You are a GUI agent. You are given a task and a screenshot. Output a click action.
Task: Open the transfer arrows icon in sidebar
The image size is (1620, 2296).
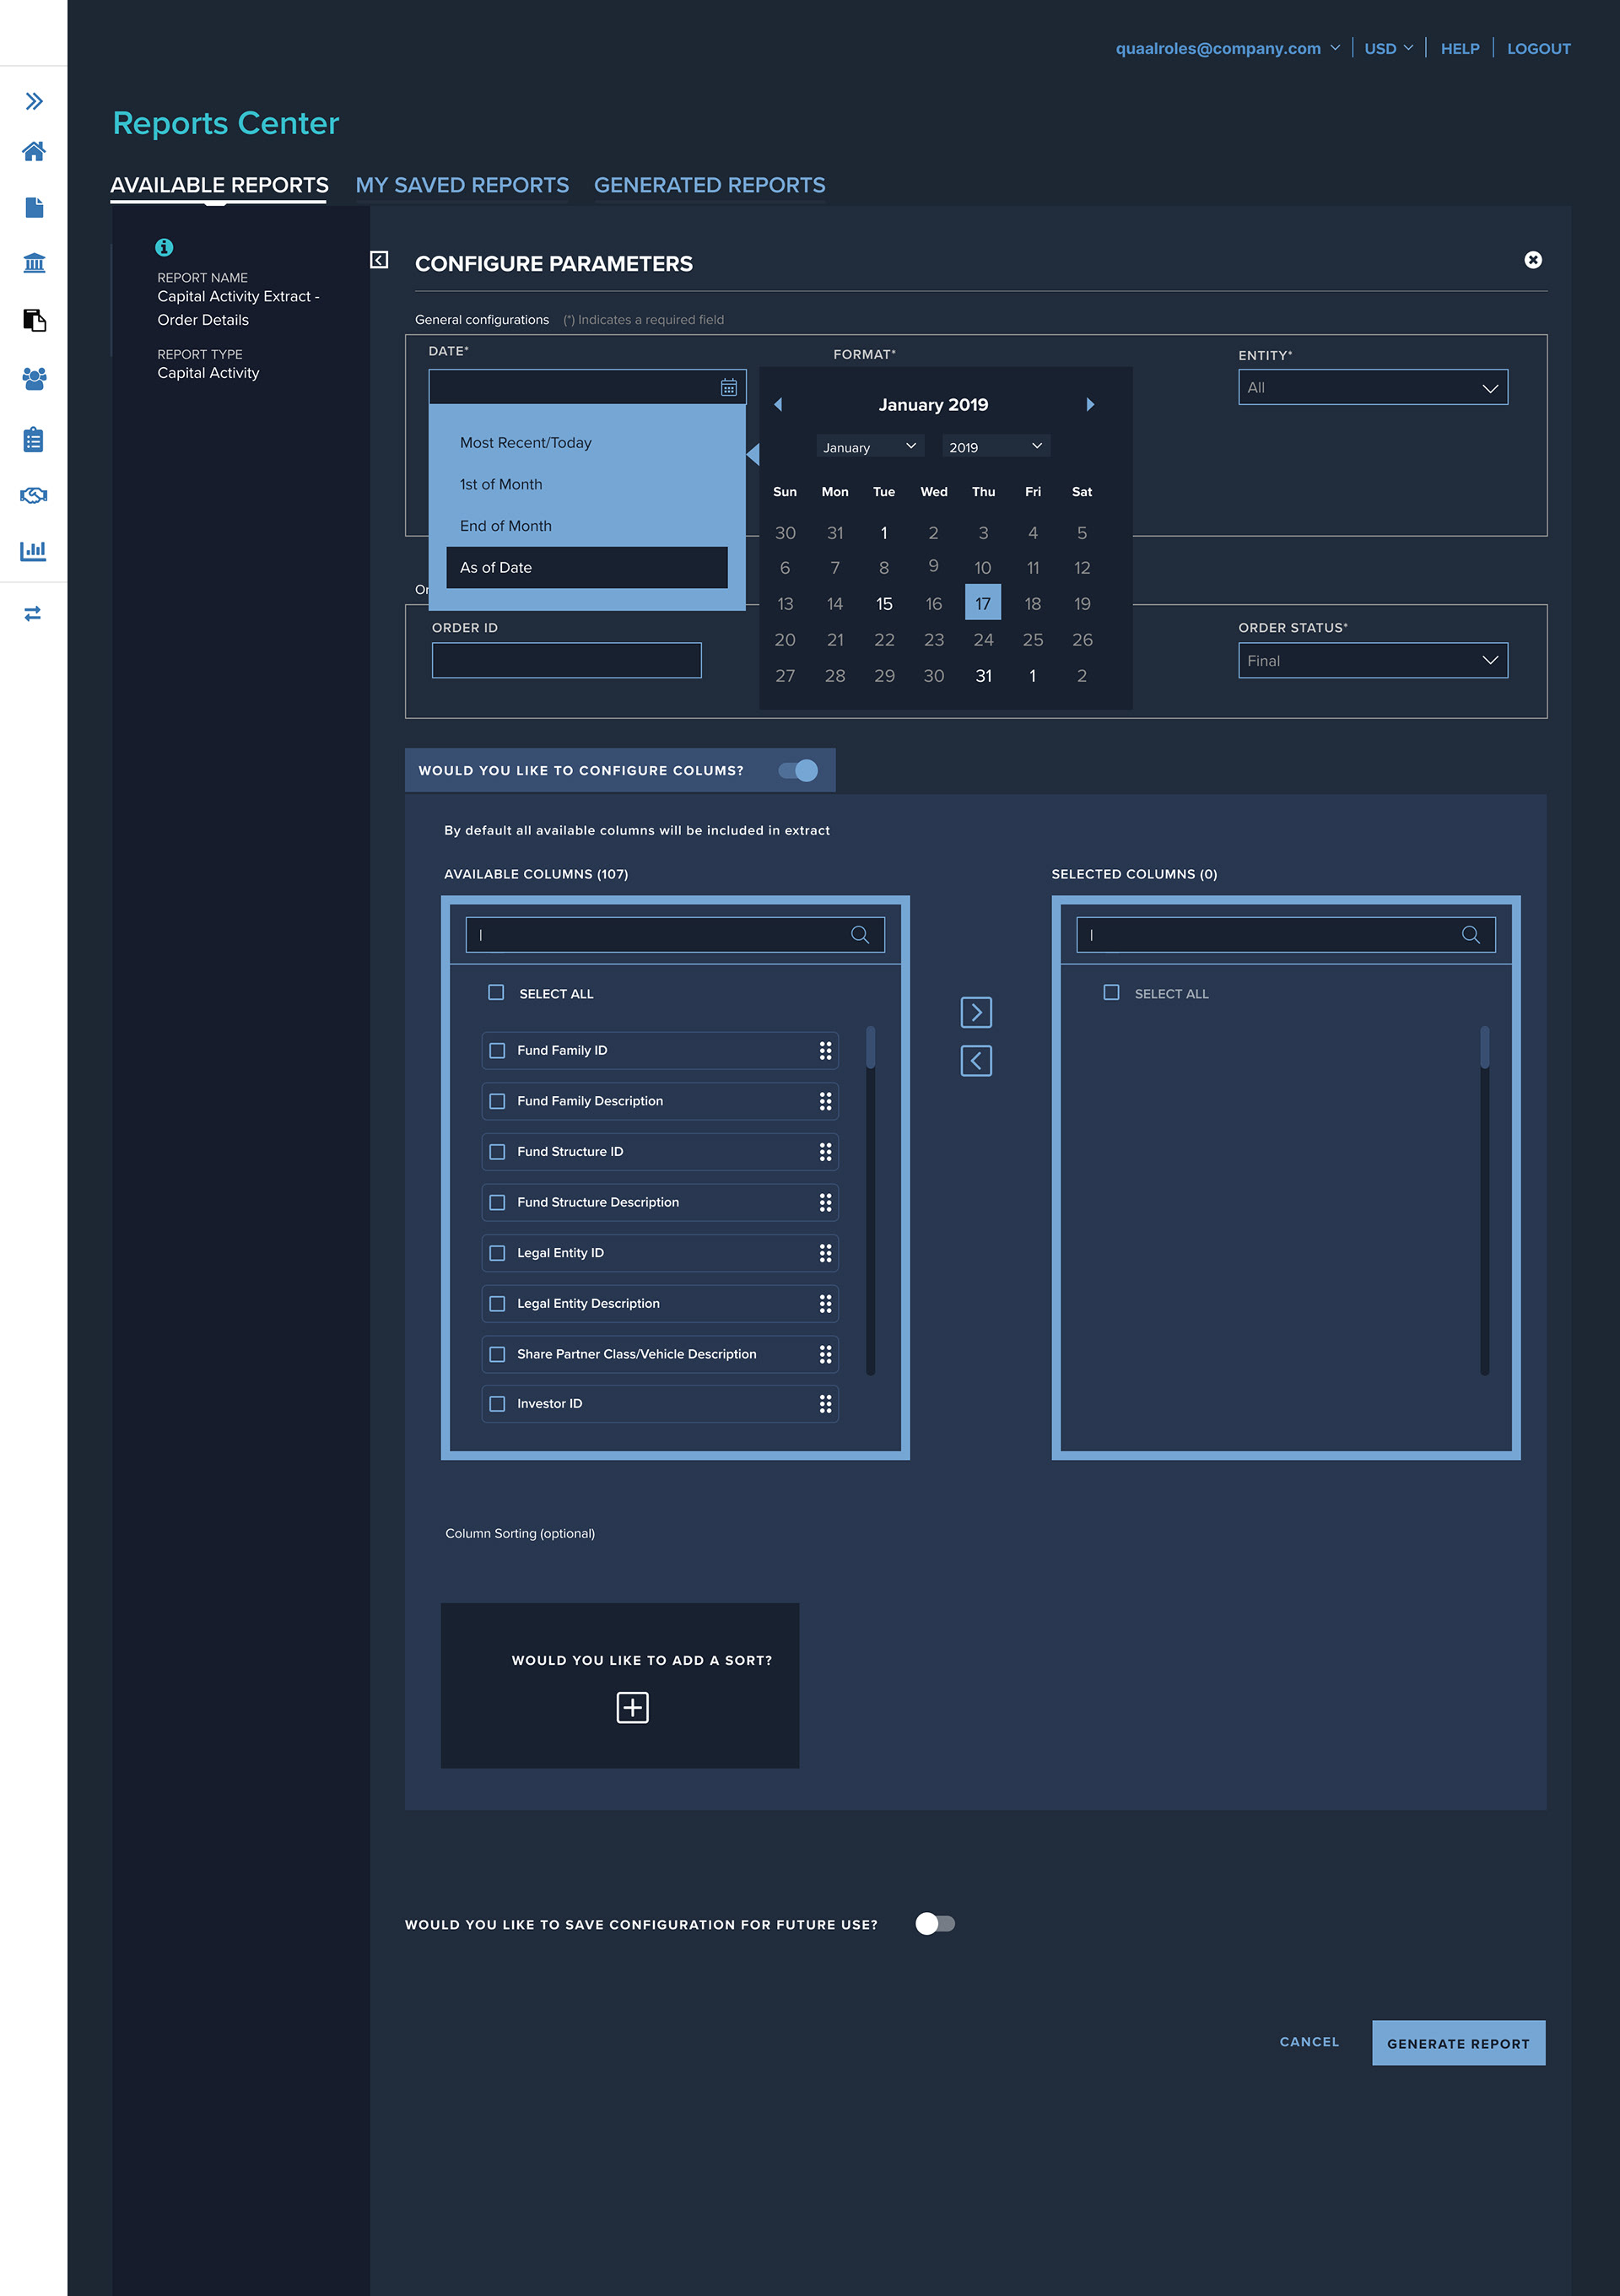coord(33,614)
